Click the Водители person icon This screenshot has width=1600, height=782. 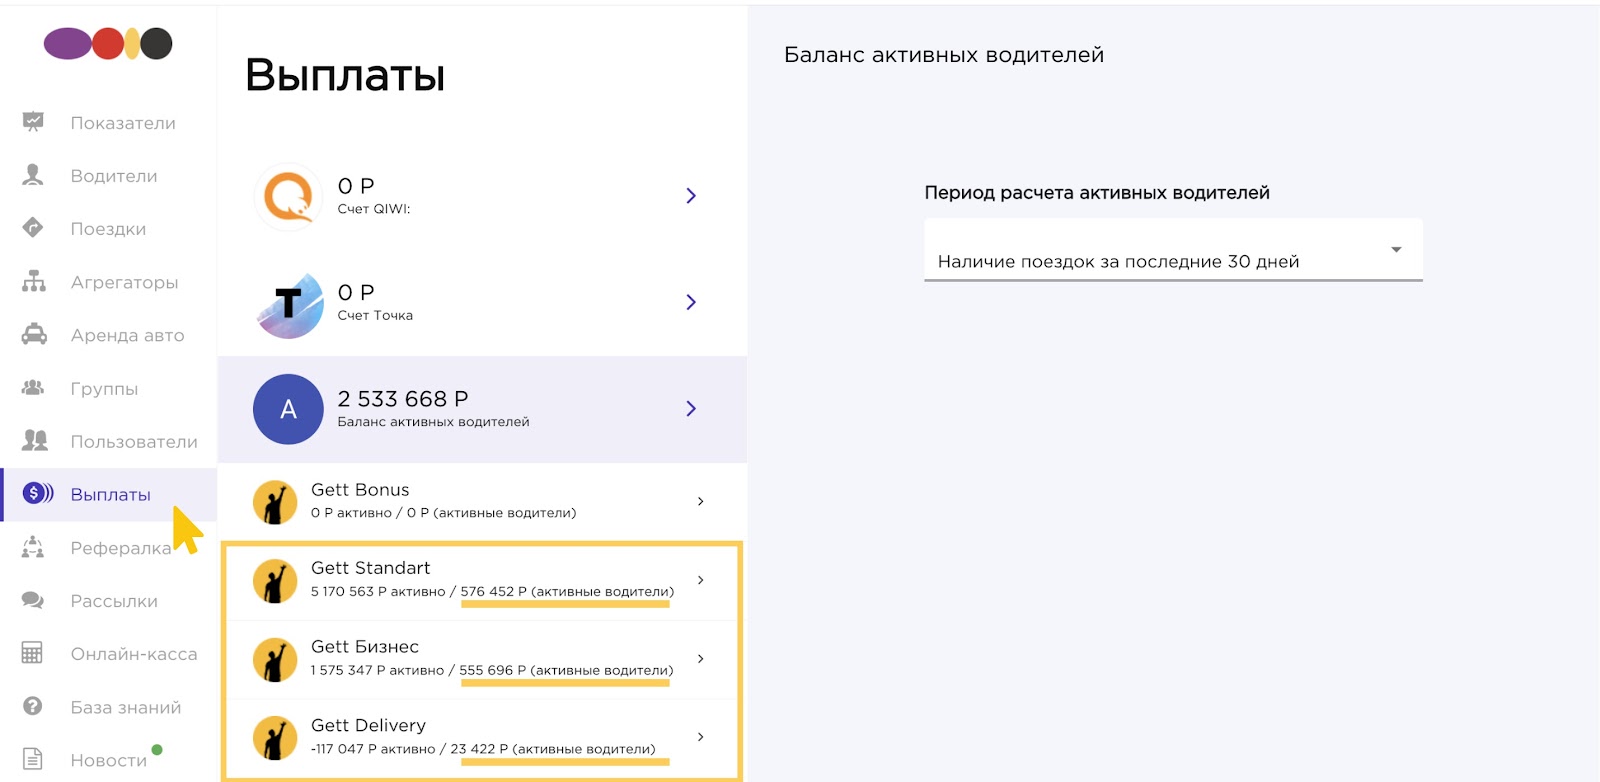[33, 175]
